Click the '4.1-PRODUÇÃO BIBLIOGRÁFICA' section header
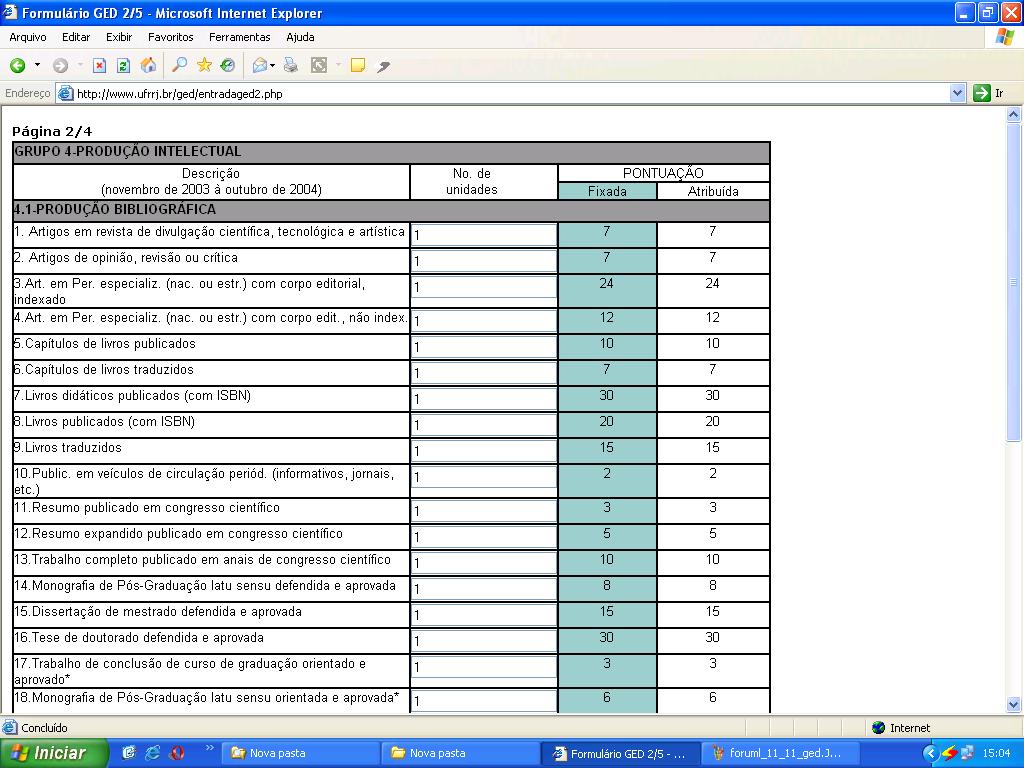 click(391, 210)
